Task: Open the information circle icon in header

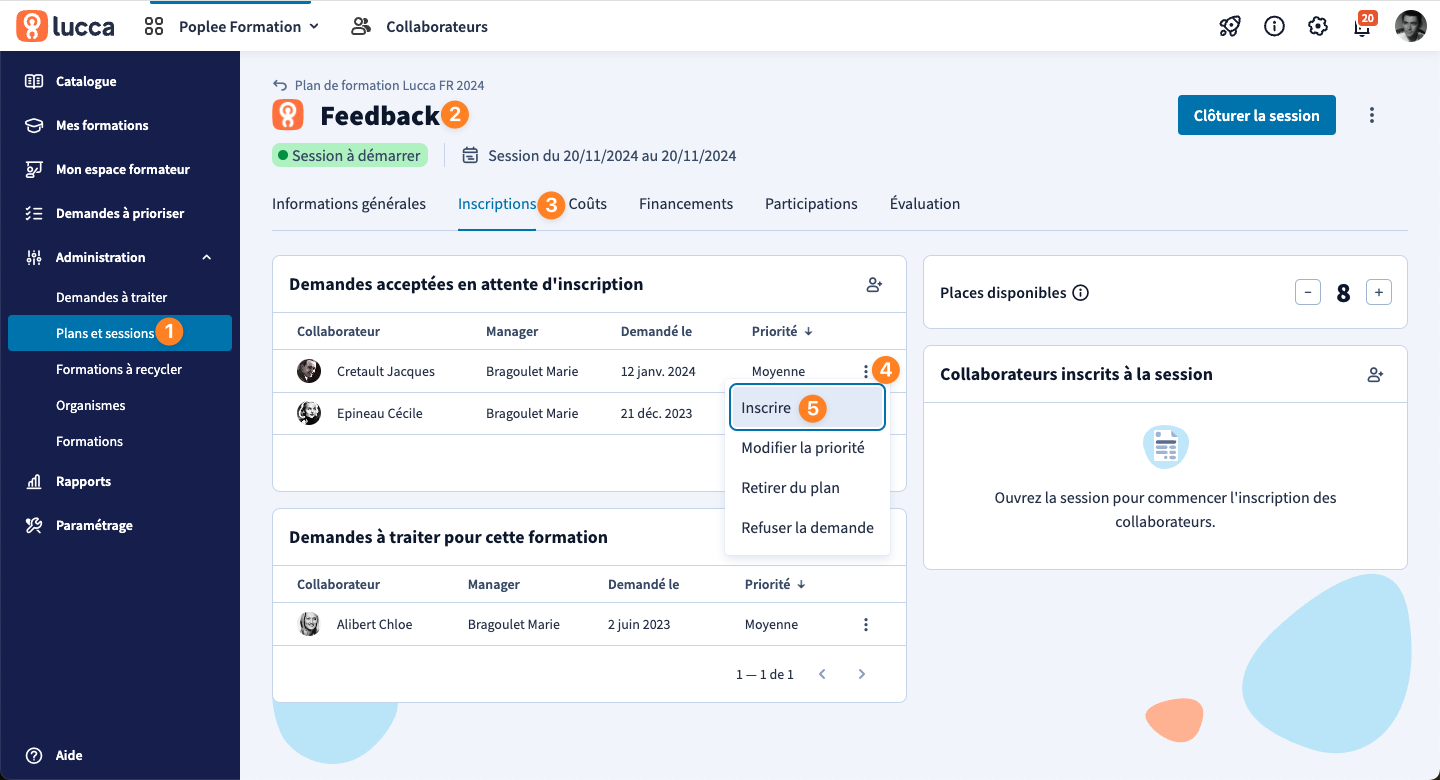Action: tap(1274, 27)
